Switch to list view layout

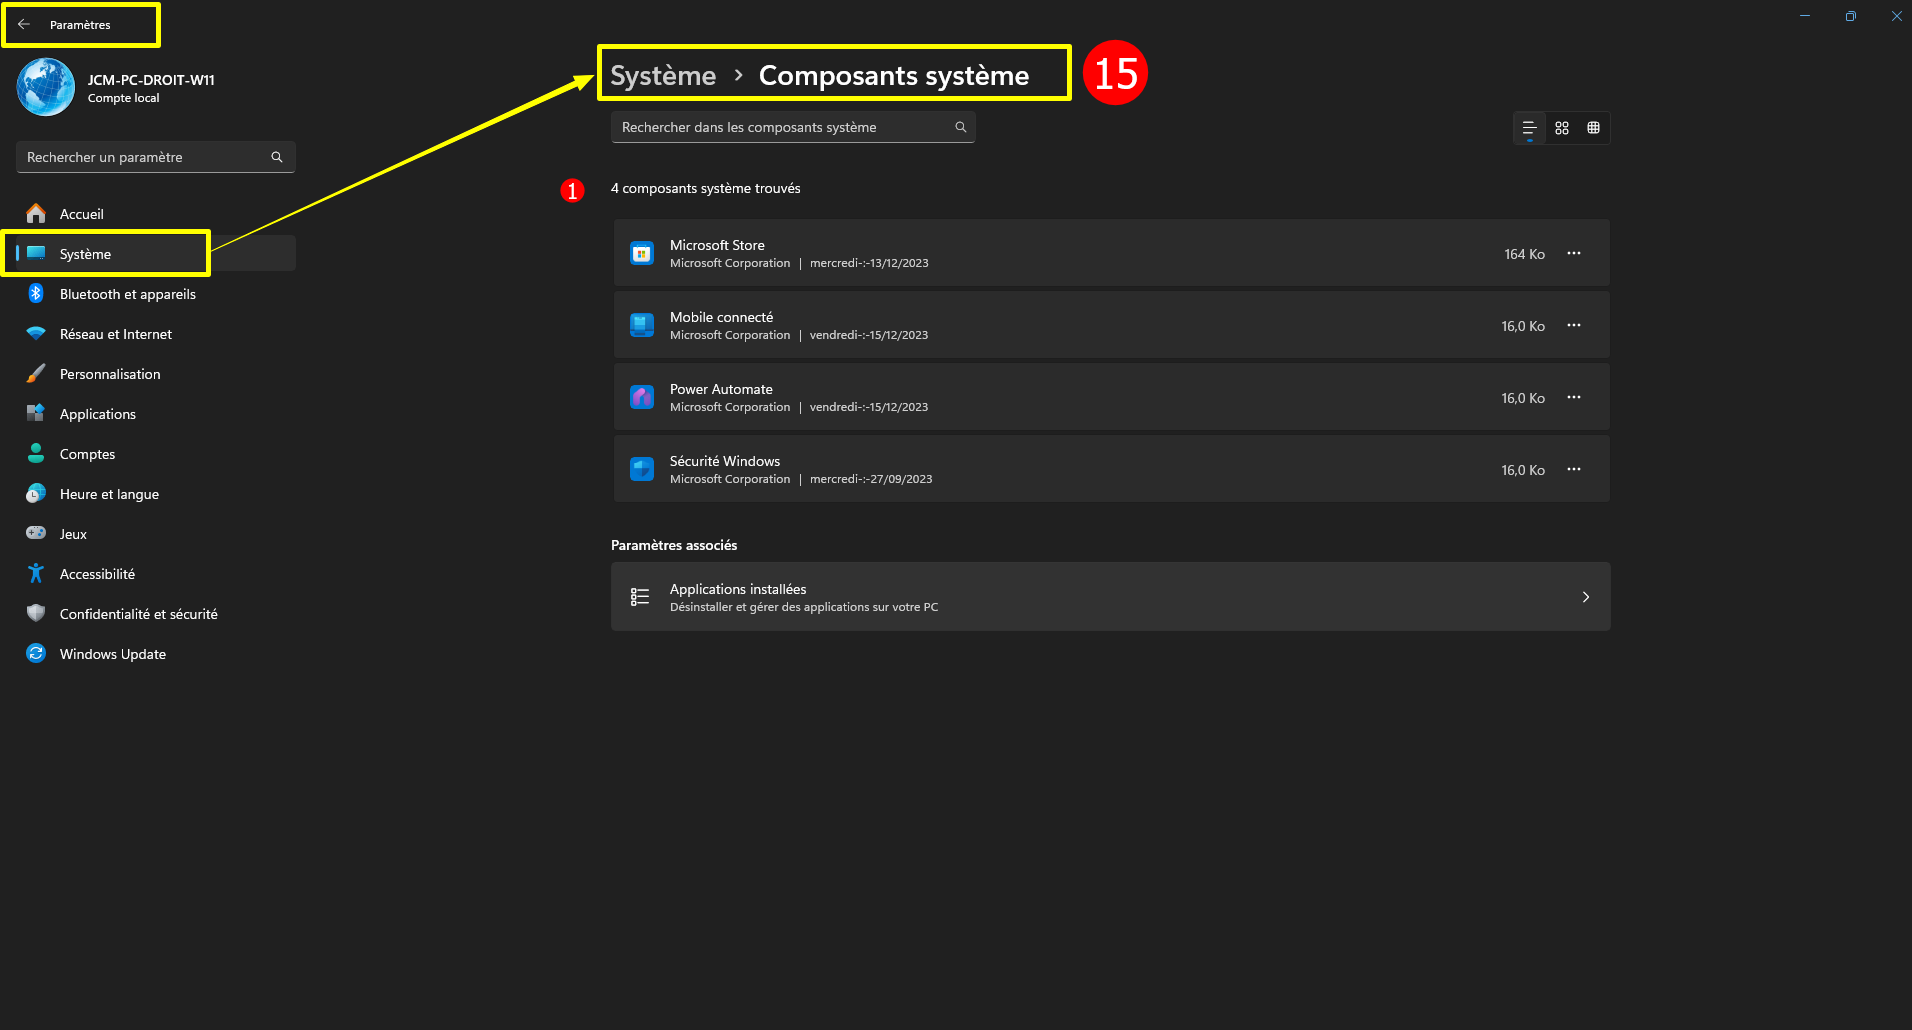(x=1529, y=128)
